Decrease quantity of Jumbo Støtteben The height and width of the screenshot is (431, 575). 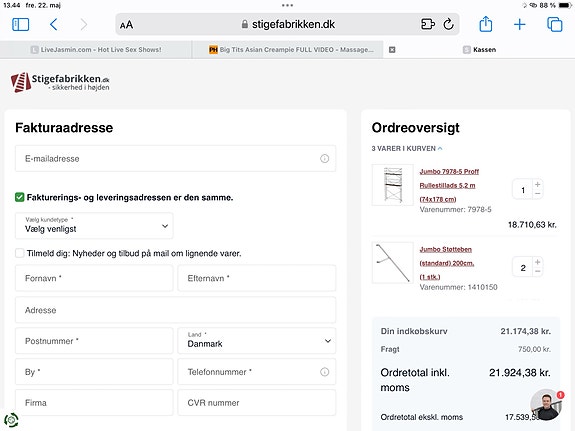(538, 271)
